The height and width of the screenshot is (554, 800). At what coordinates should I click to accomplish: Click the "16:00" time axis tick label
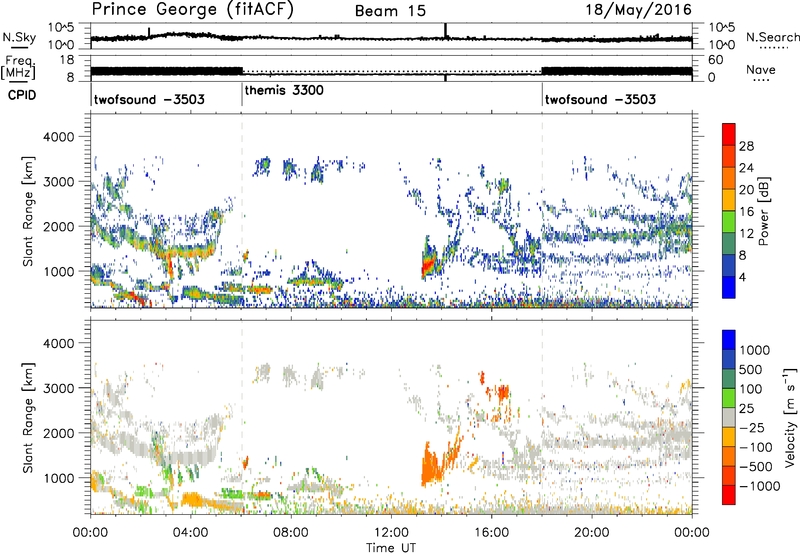[491, 533]
